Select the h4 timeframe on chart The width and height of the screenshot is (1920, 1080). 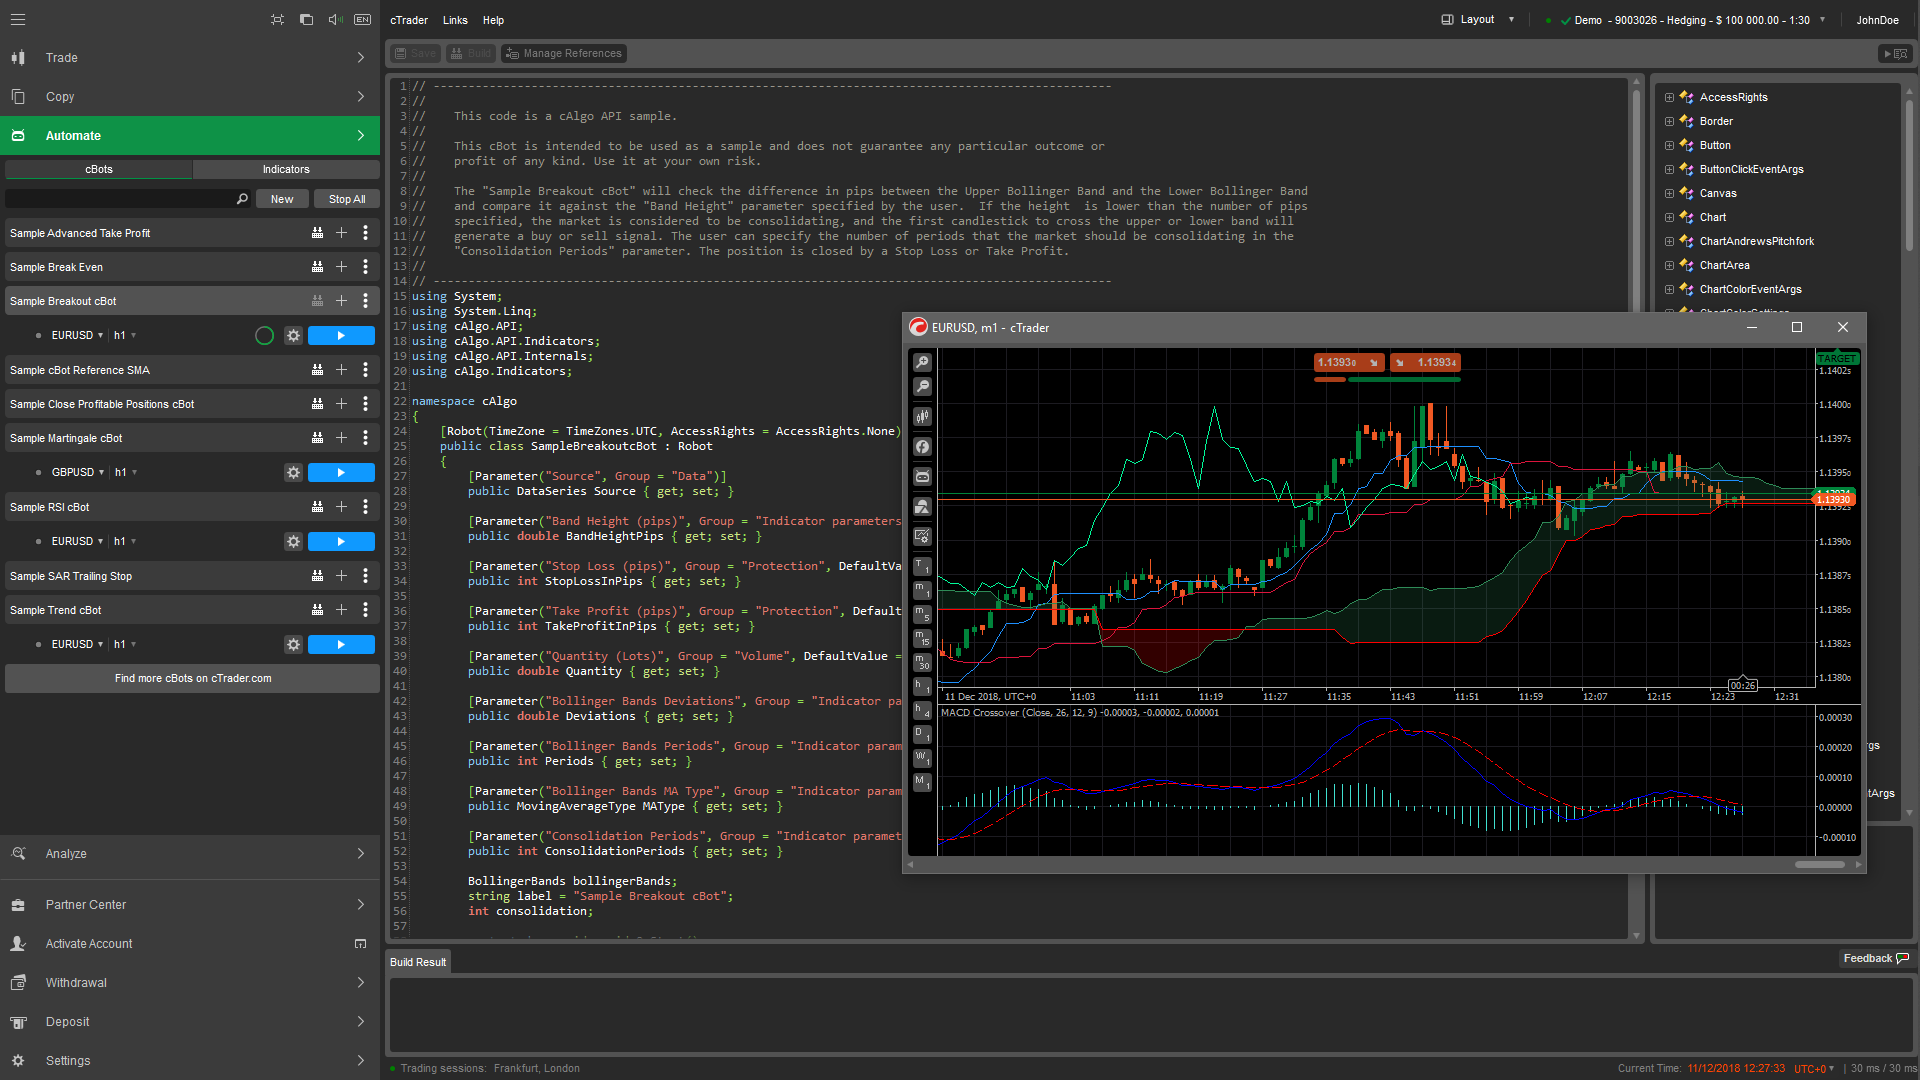pyautogui.click(x=922, y=710)
